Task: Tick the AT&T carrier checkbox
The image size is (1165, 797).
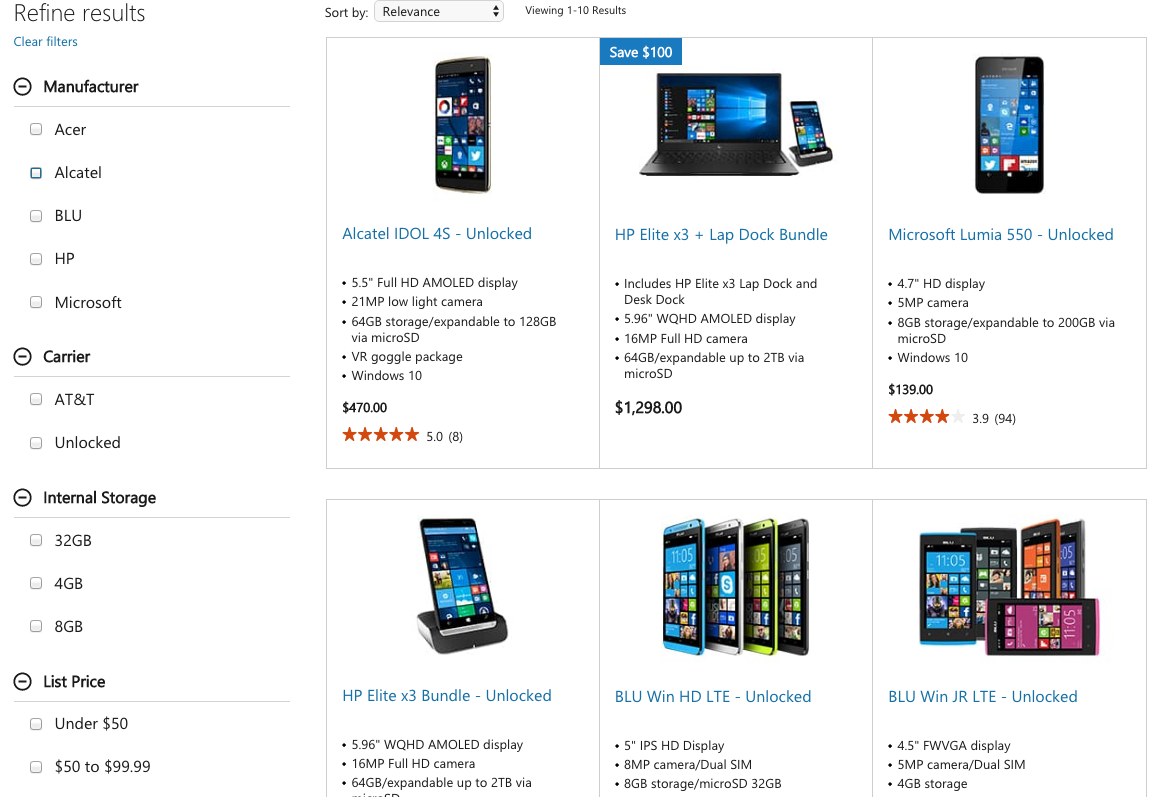Action: point(36,399)
